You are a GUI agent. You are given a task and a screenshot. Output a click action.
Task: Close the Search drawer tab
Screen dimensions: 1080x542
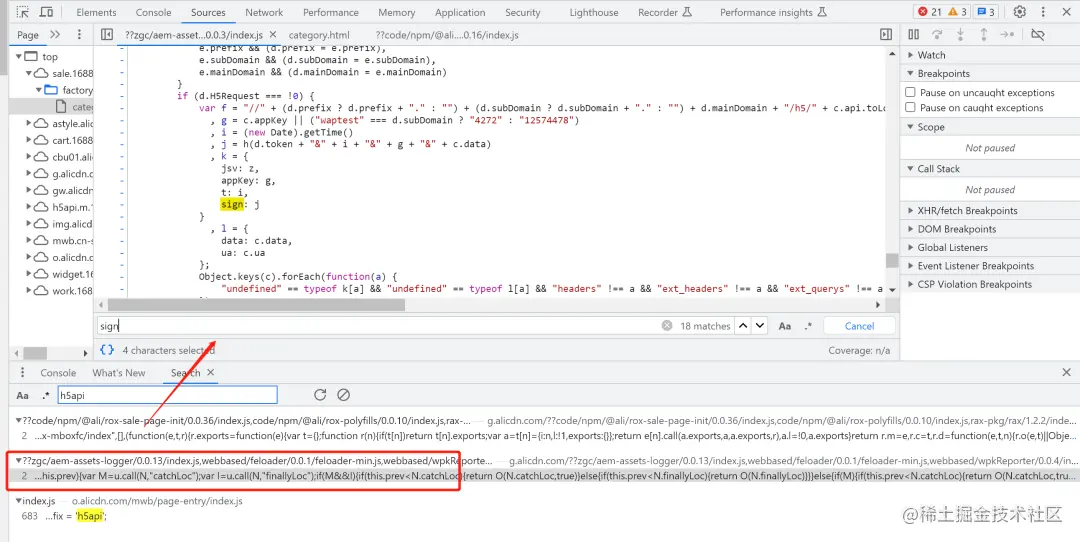click(x=211, y=373)
